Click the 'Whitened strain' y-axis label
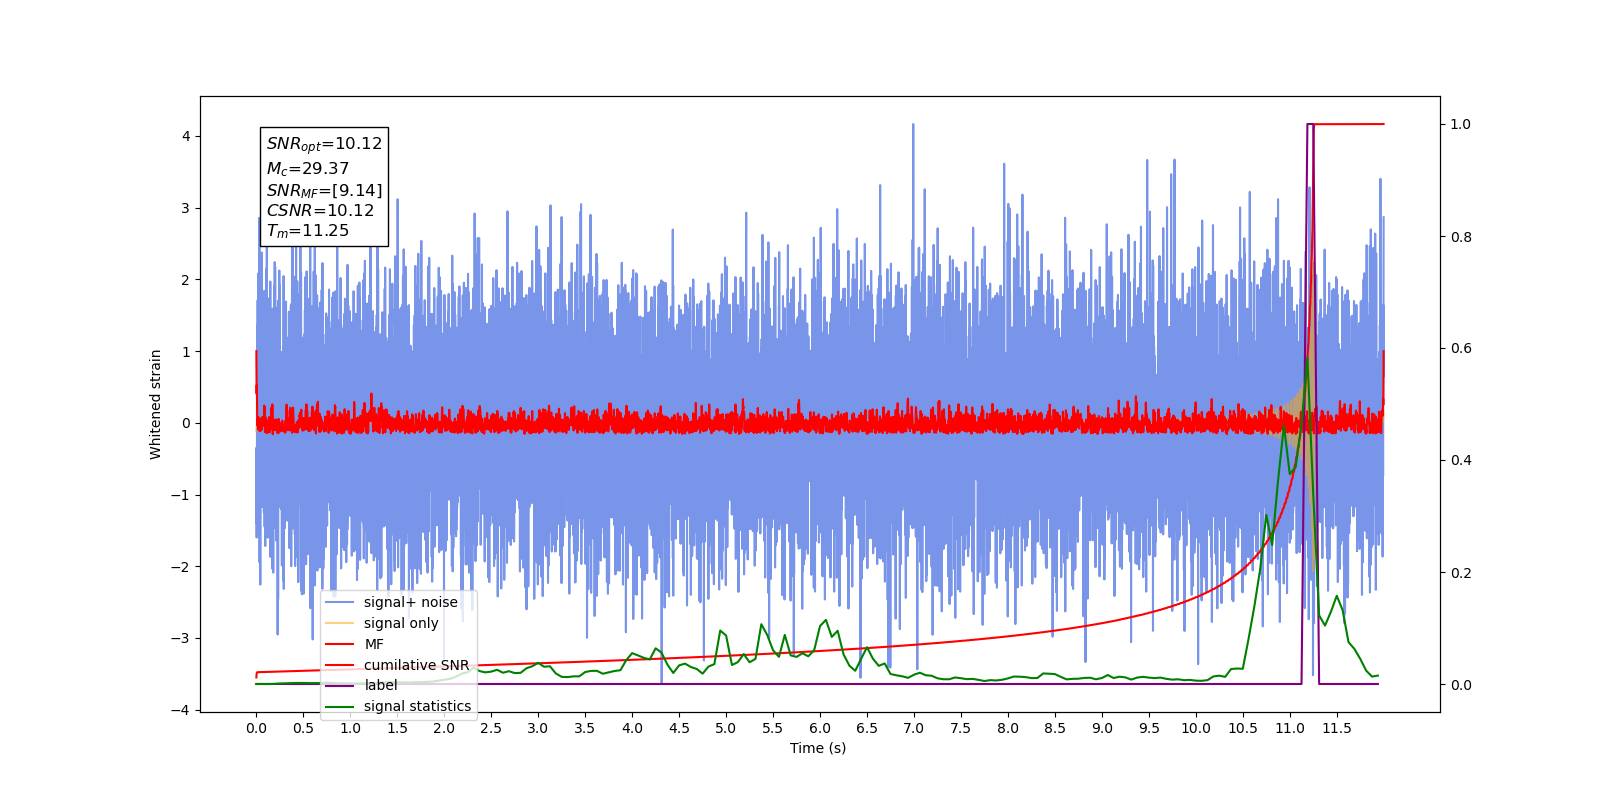Viewport: 1600px width, 800px height. click(x=155, y=404)
